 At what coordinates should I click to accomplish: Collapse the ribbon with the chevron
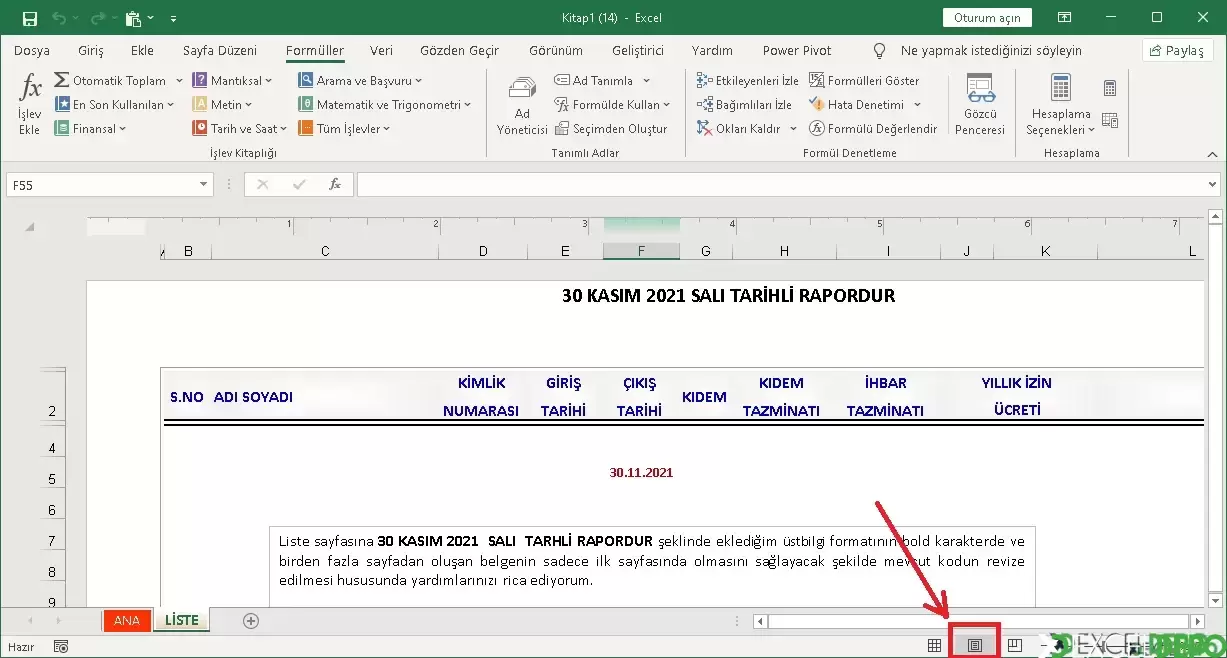[x=1211, y=154]
